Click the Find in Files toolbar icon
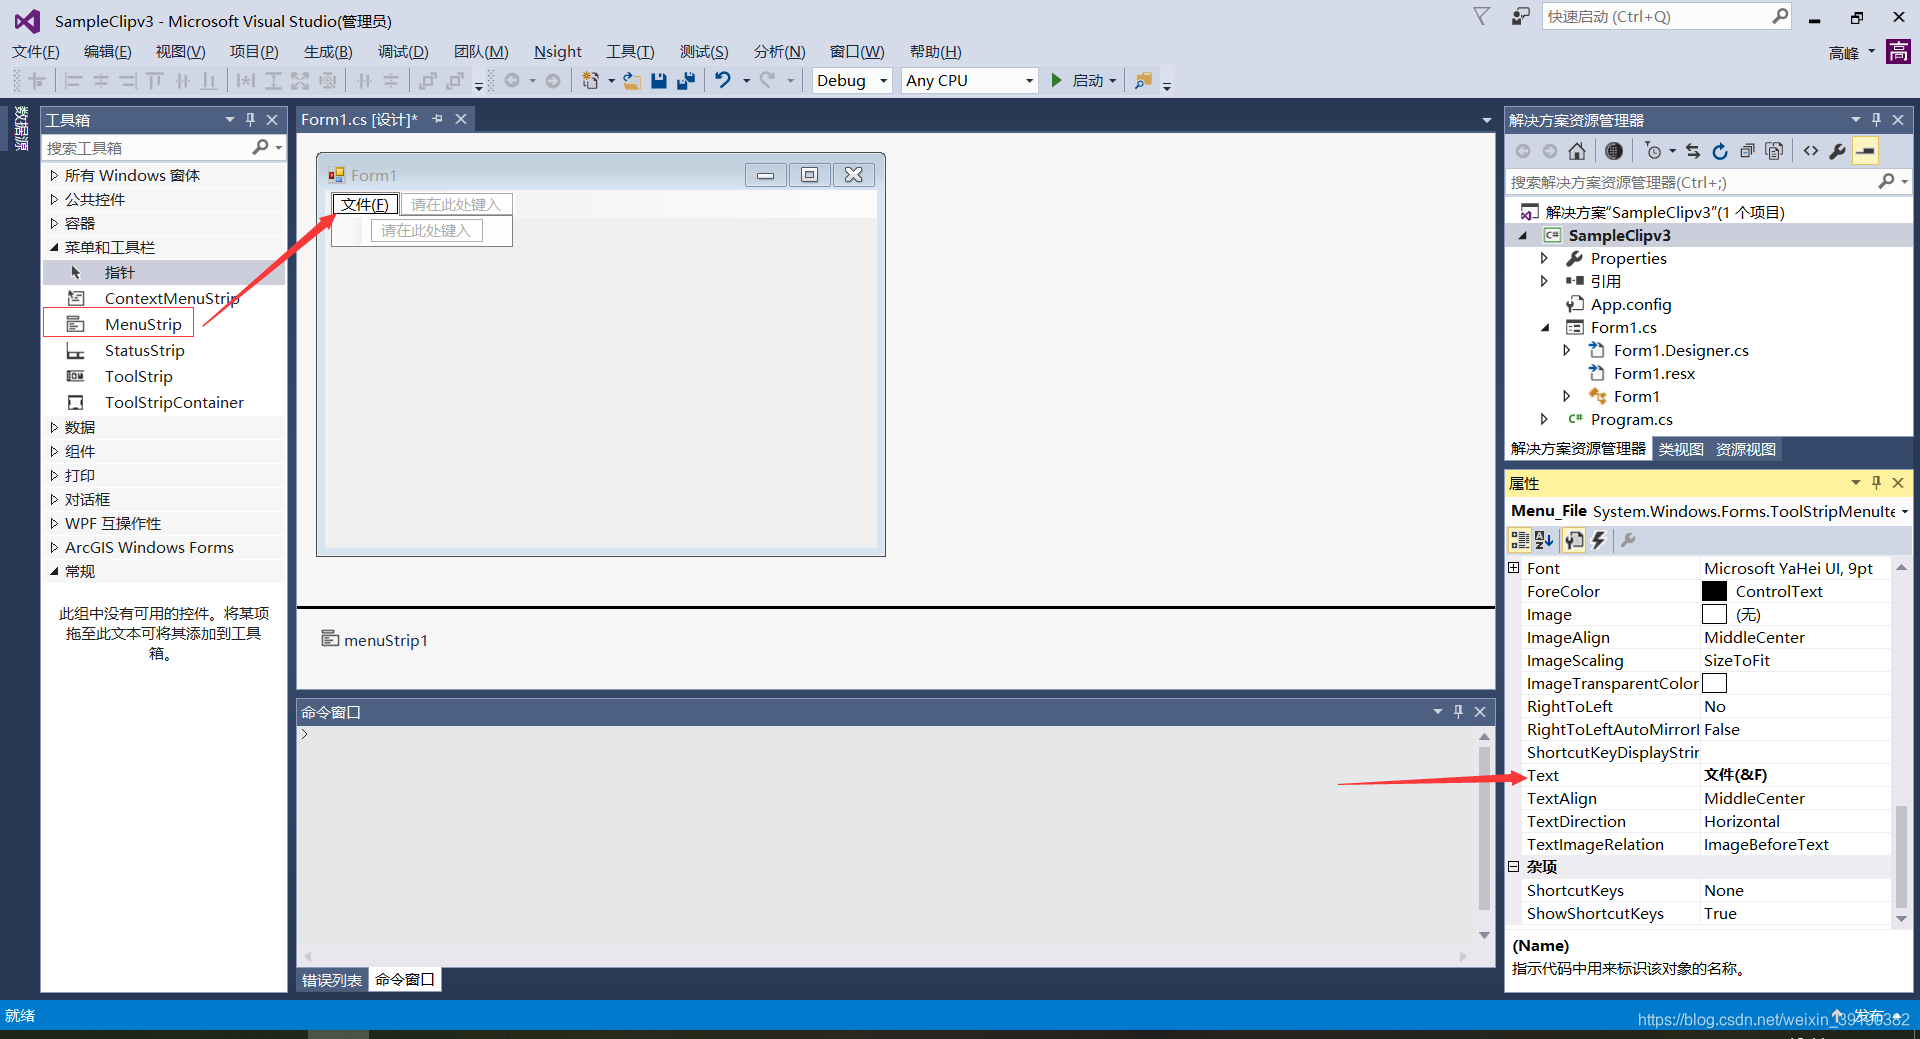Screen dimensions: 1920x1039 point(1143,81)
